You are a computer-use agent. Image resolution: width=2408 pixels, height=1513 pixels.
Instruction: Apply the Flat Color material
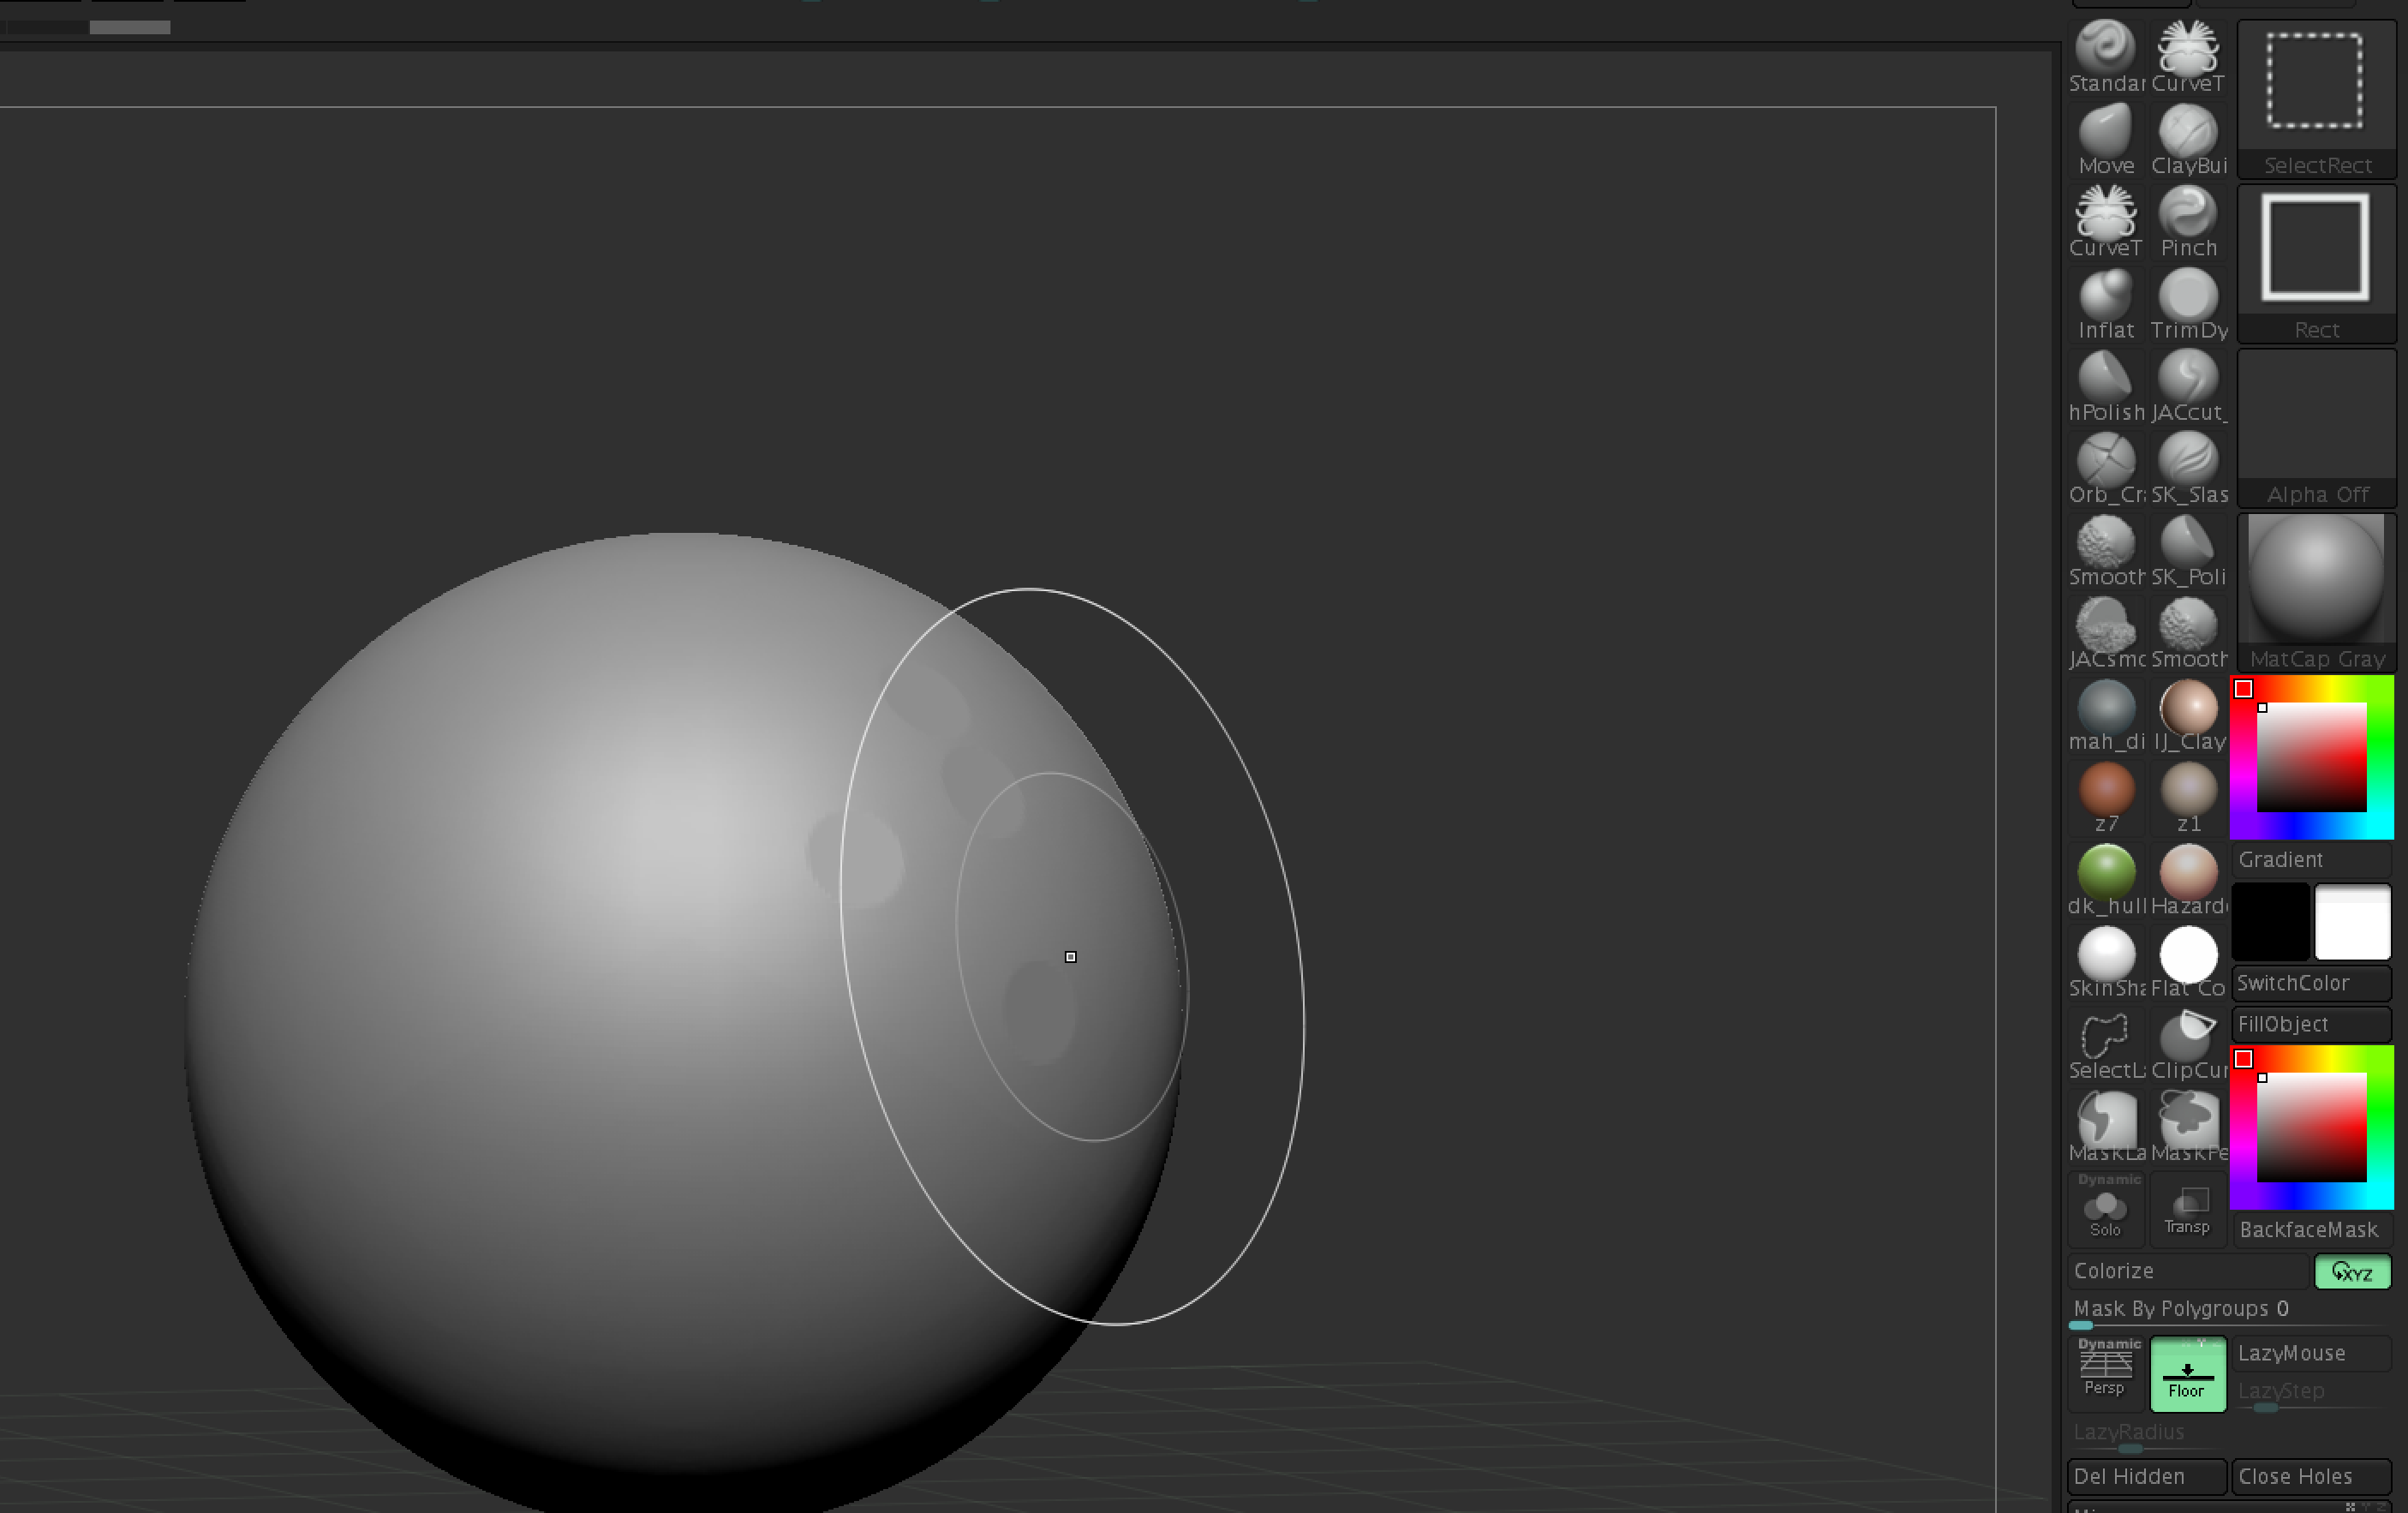pos(2189,963)
